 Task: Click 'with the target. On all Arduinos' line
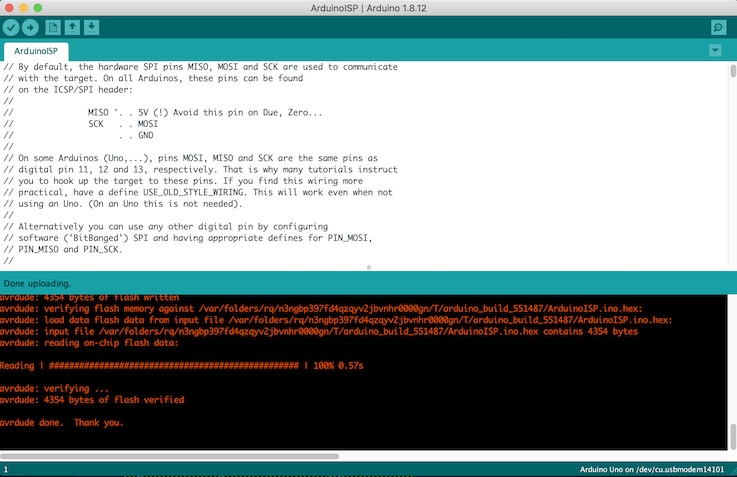coord(153,78)
